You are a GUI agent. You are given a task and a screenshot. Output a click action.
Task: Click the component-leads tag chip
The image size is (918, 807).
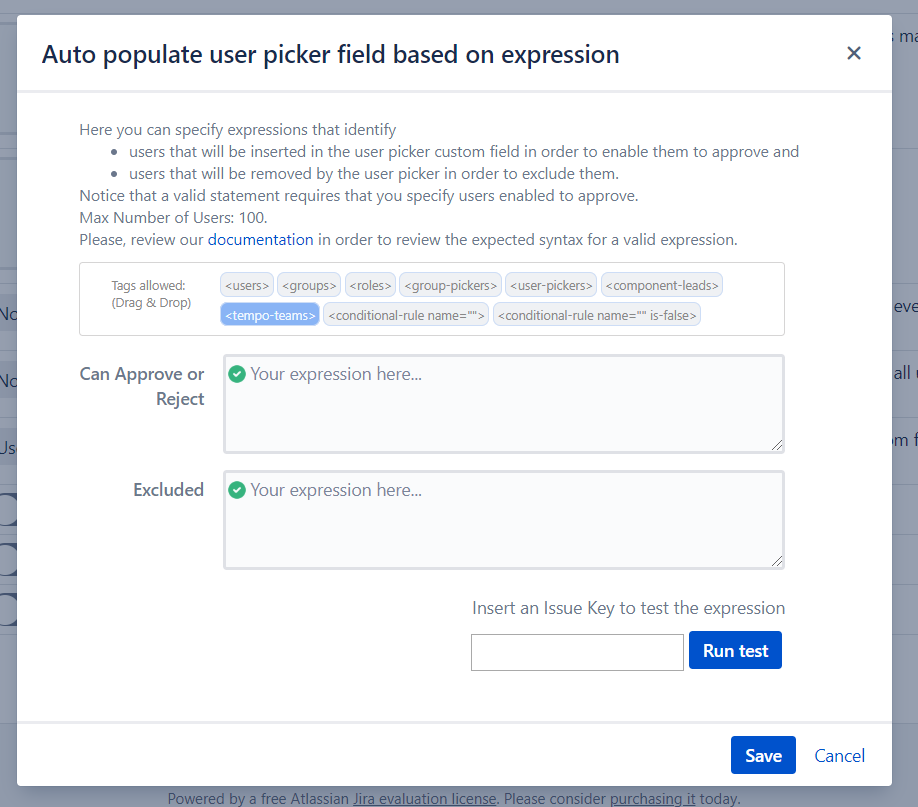[661, 285]
